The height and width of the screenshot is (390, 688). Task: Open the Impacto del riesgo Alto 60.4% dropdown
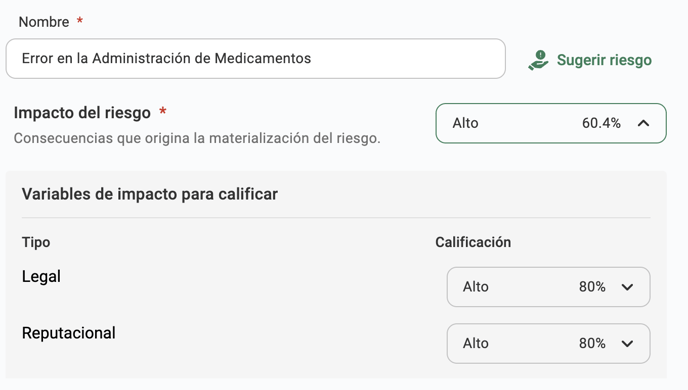(x=551, y=123)
